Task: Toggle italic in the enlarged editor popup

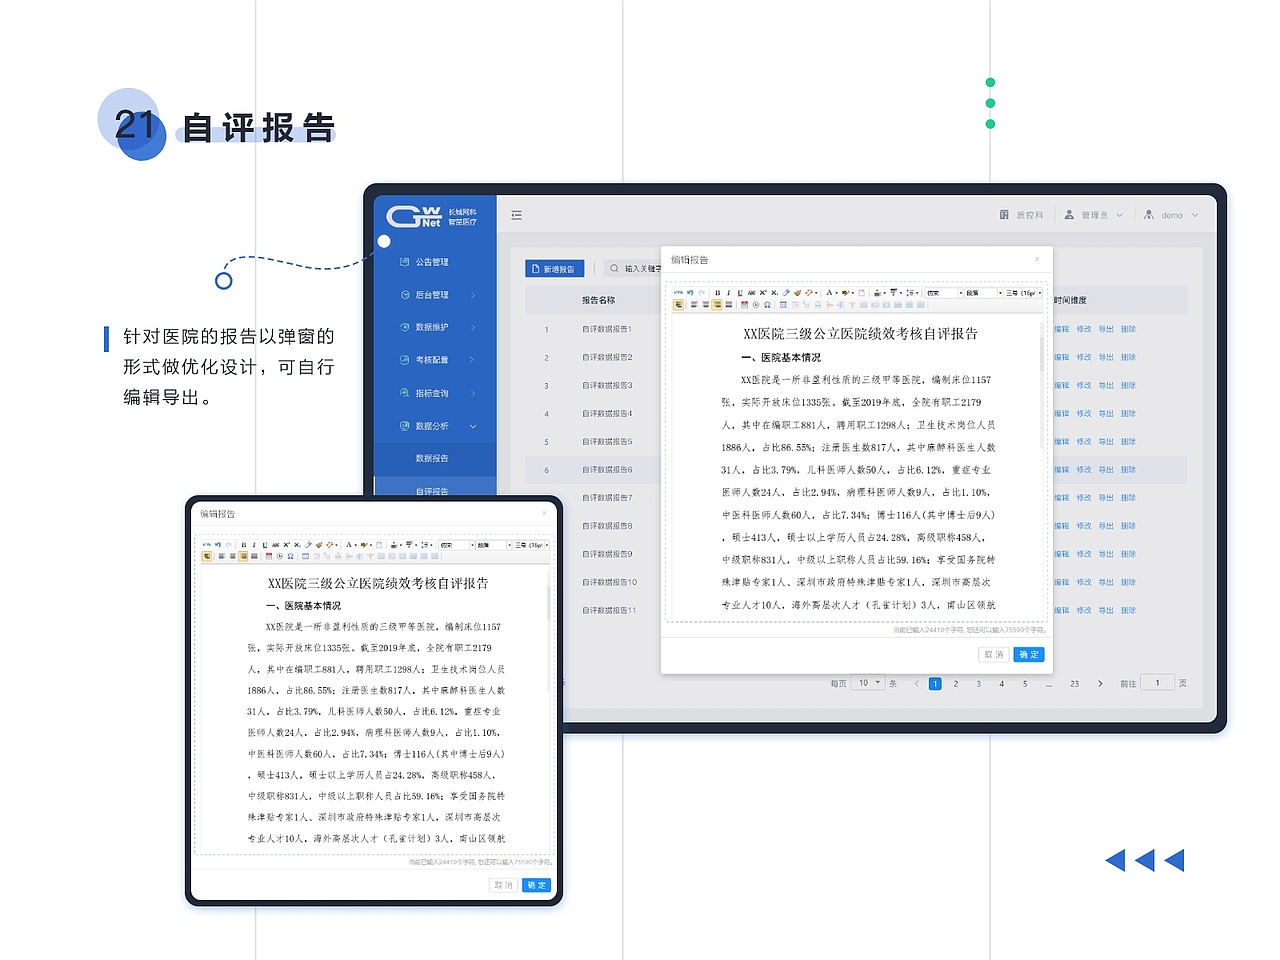Action: (x=254, y=545)
